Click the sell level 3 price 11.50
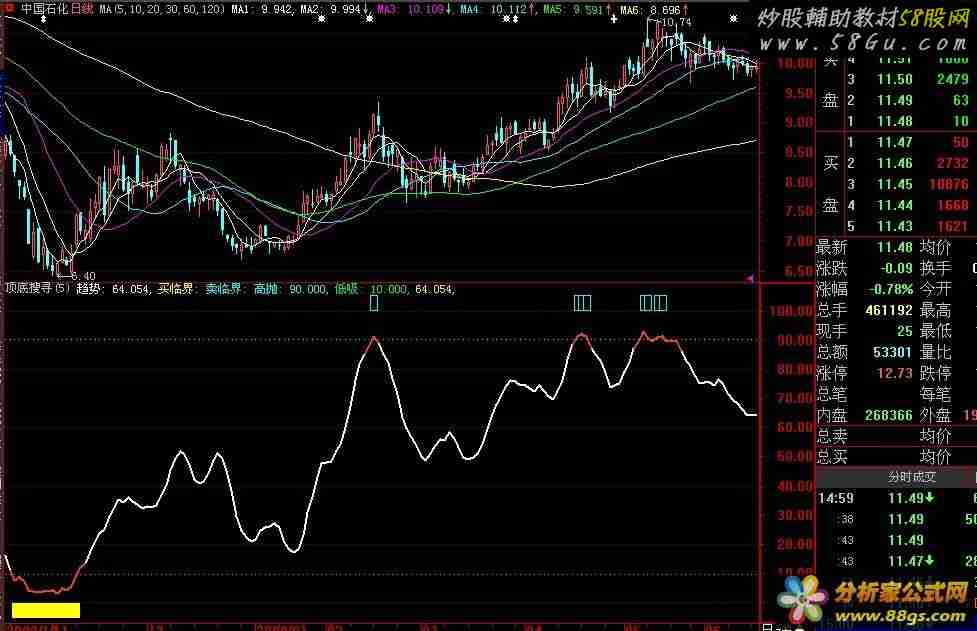The width and height of the screenshot is (977, 631). tap(894, 79)
